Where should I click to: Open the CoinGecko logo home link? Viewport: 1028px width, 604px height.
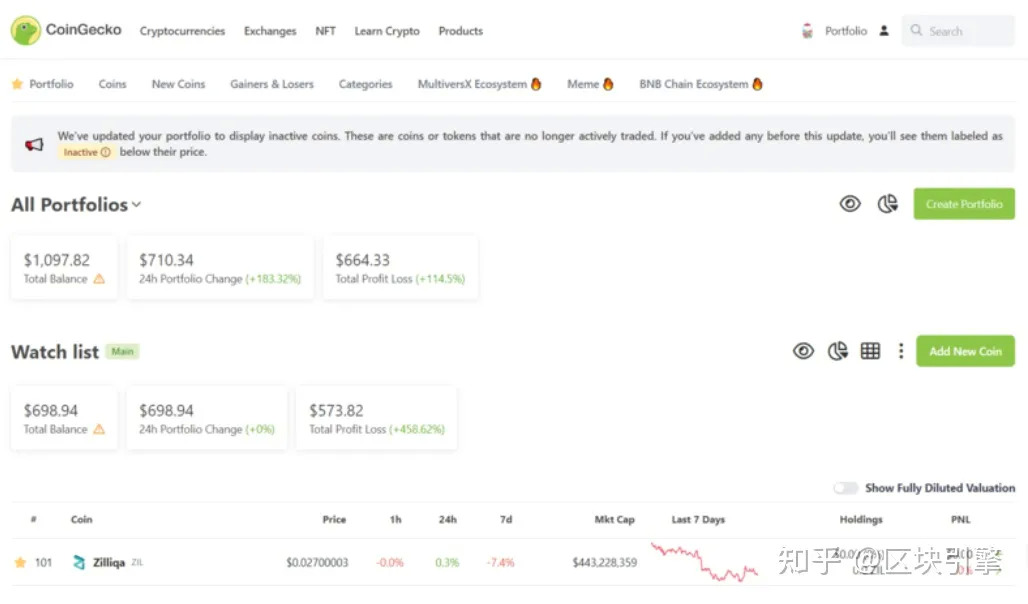(66, 30)
